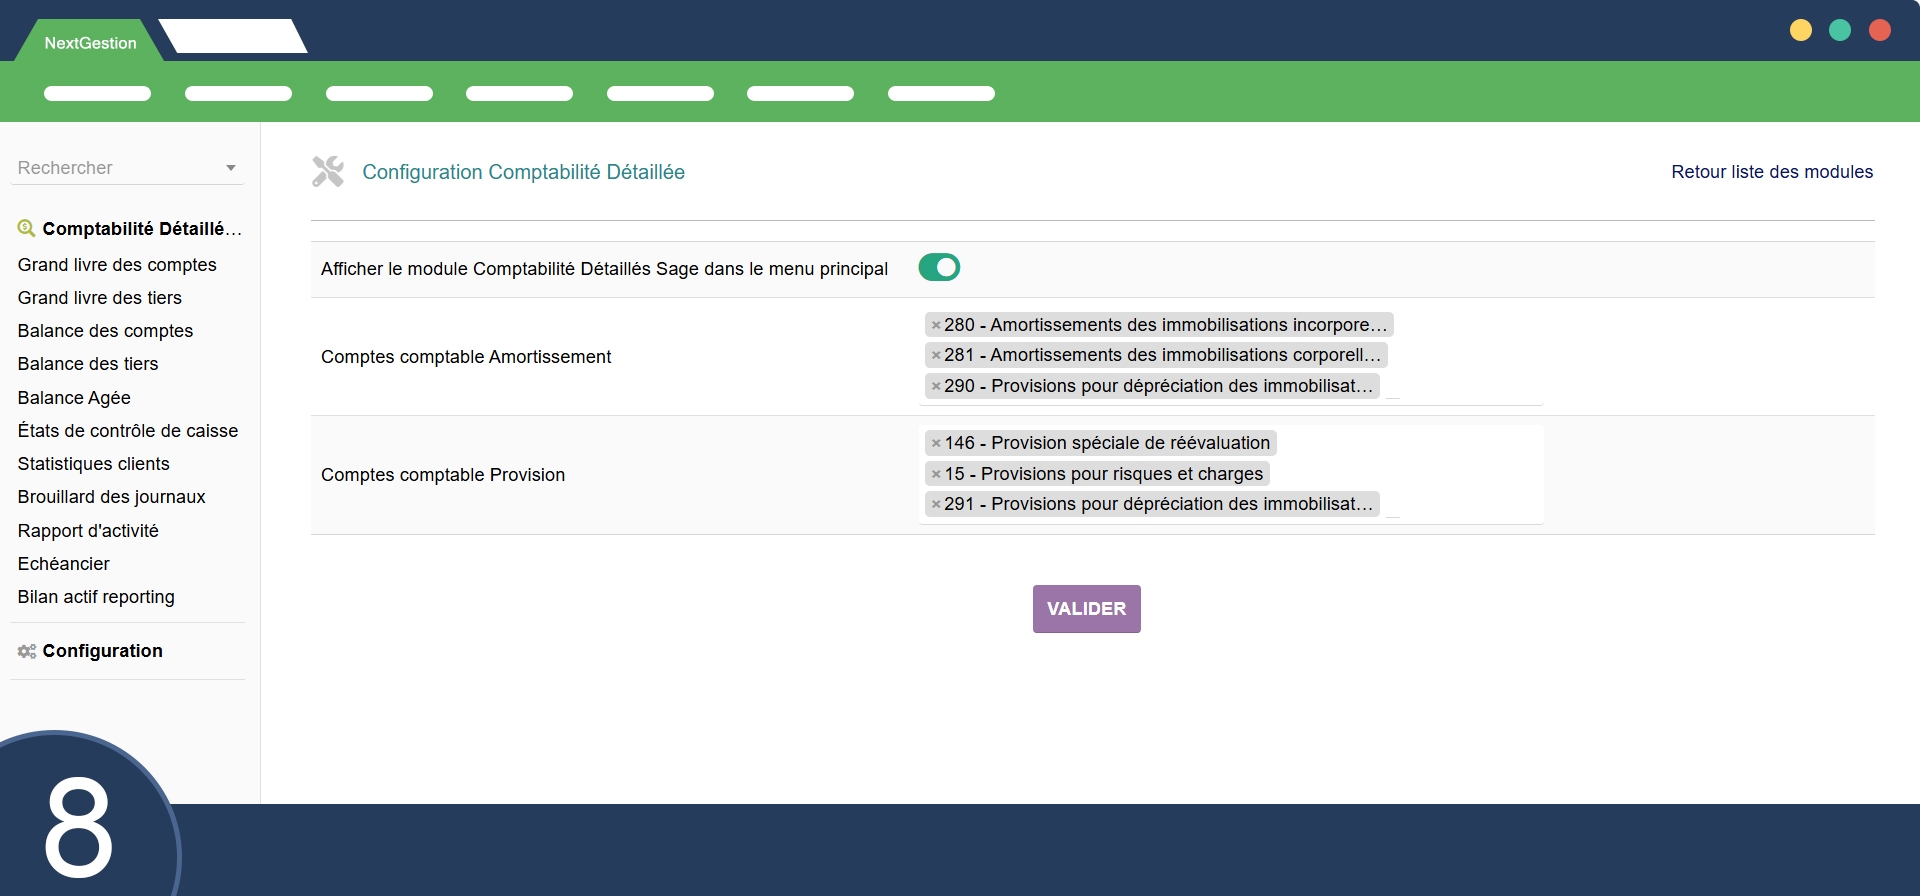Remove the 15 Provisions pour risques tag

click(936, 474)
